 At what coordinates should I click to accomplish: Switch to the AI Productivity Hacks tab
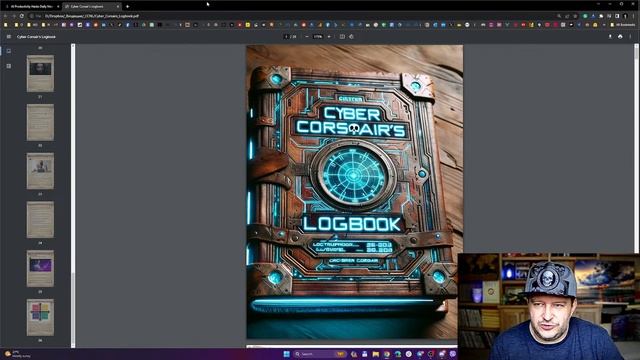31,7
